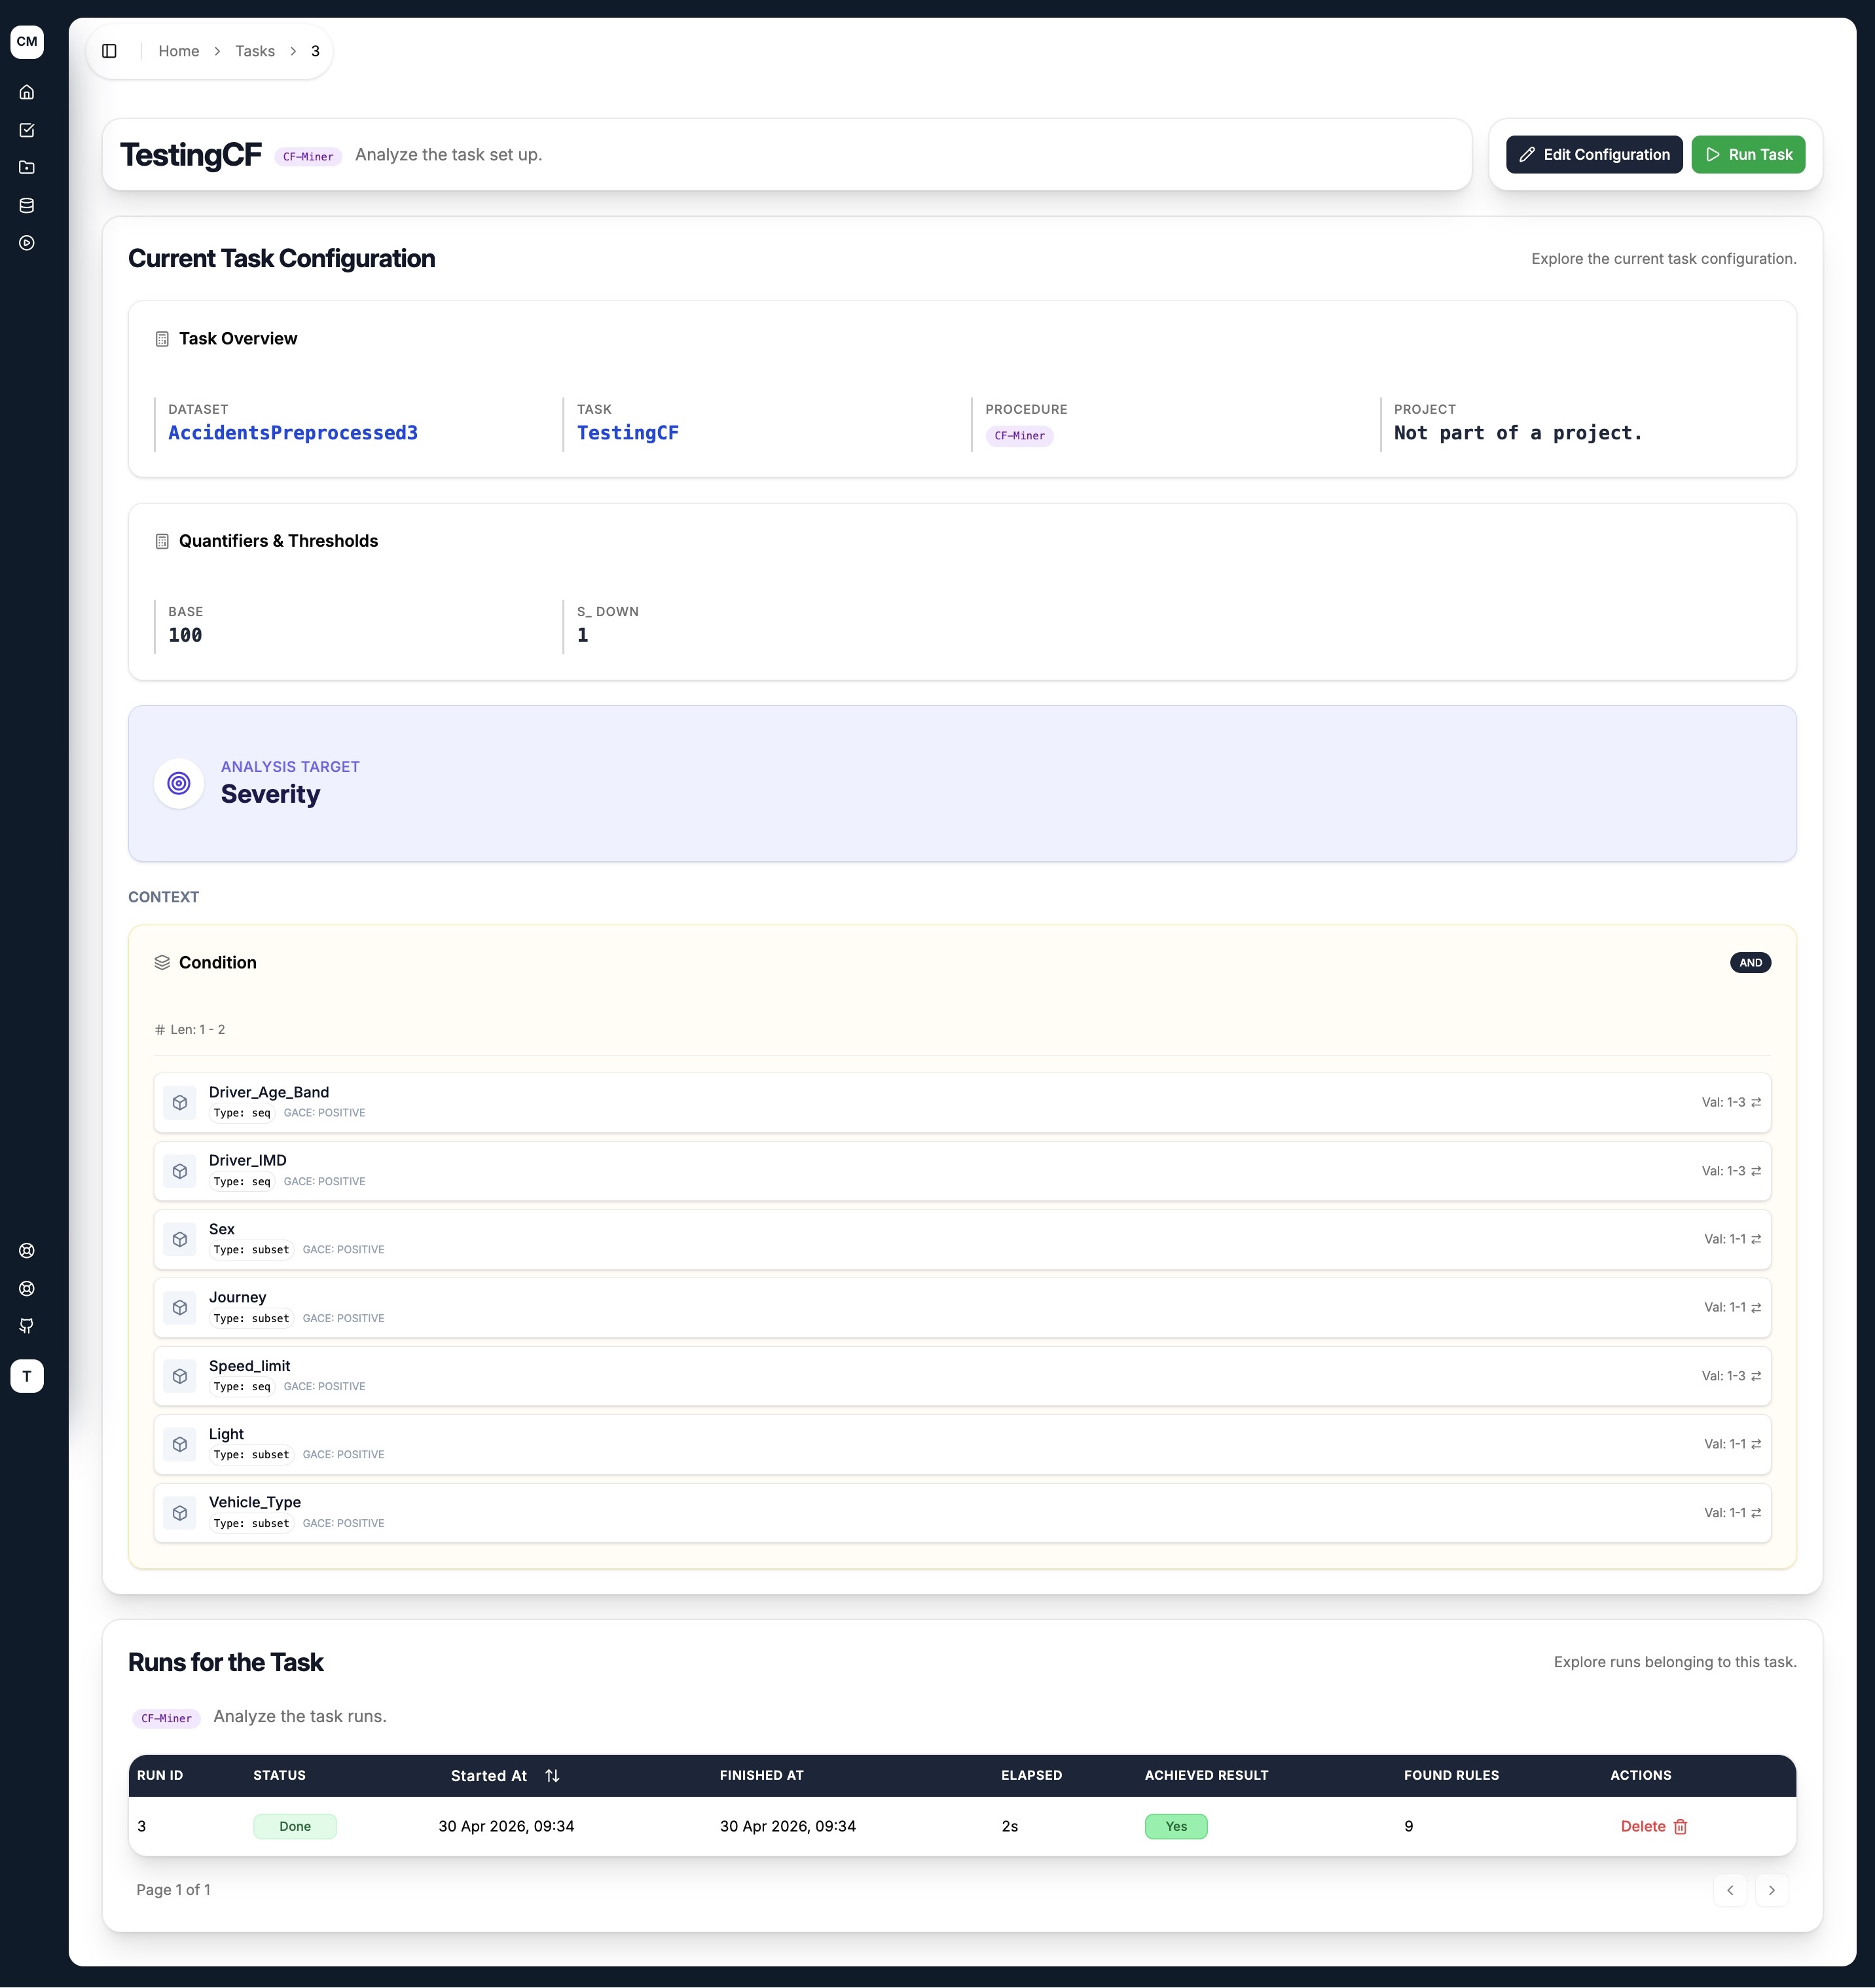Click the 'Len: 1 - 2' label
The image size is (1875, 1988).
pos(197,1029)
